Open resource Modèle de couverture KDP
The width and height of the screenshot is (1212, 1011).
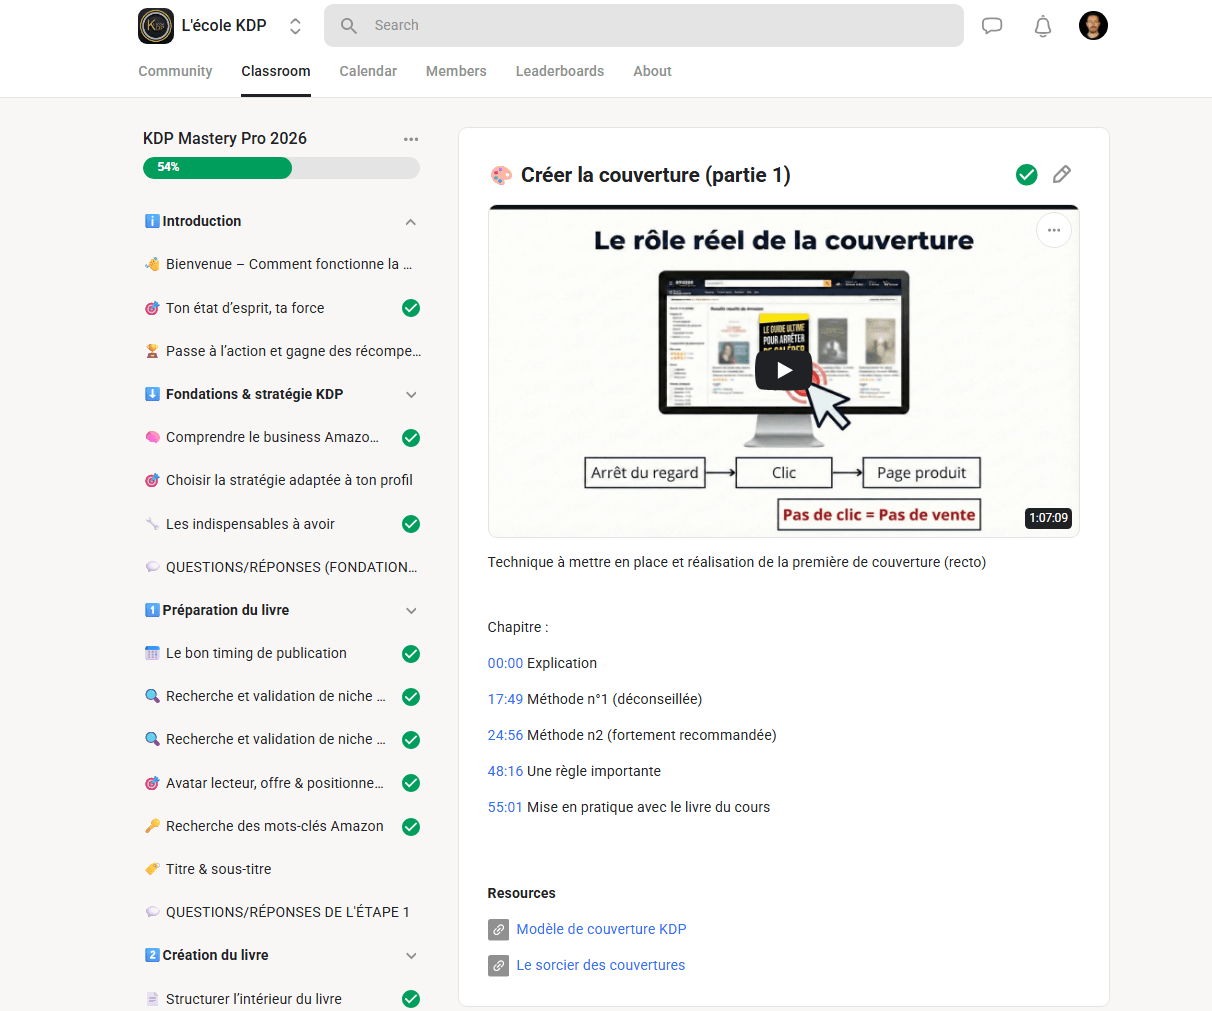pyautogui.click(x=601, y=929)
